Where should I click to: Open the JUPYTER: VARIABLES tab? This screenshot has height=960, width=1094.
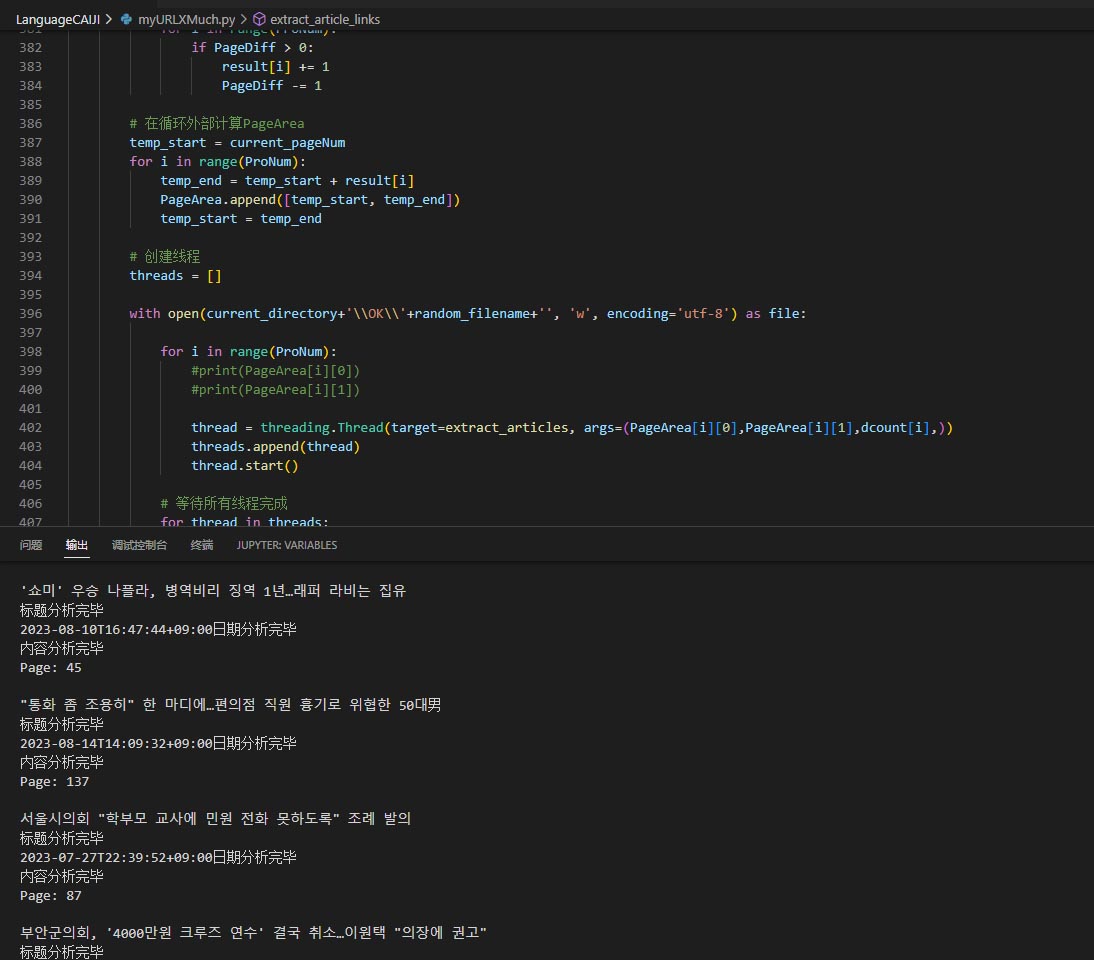(x=287, y=545)
